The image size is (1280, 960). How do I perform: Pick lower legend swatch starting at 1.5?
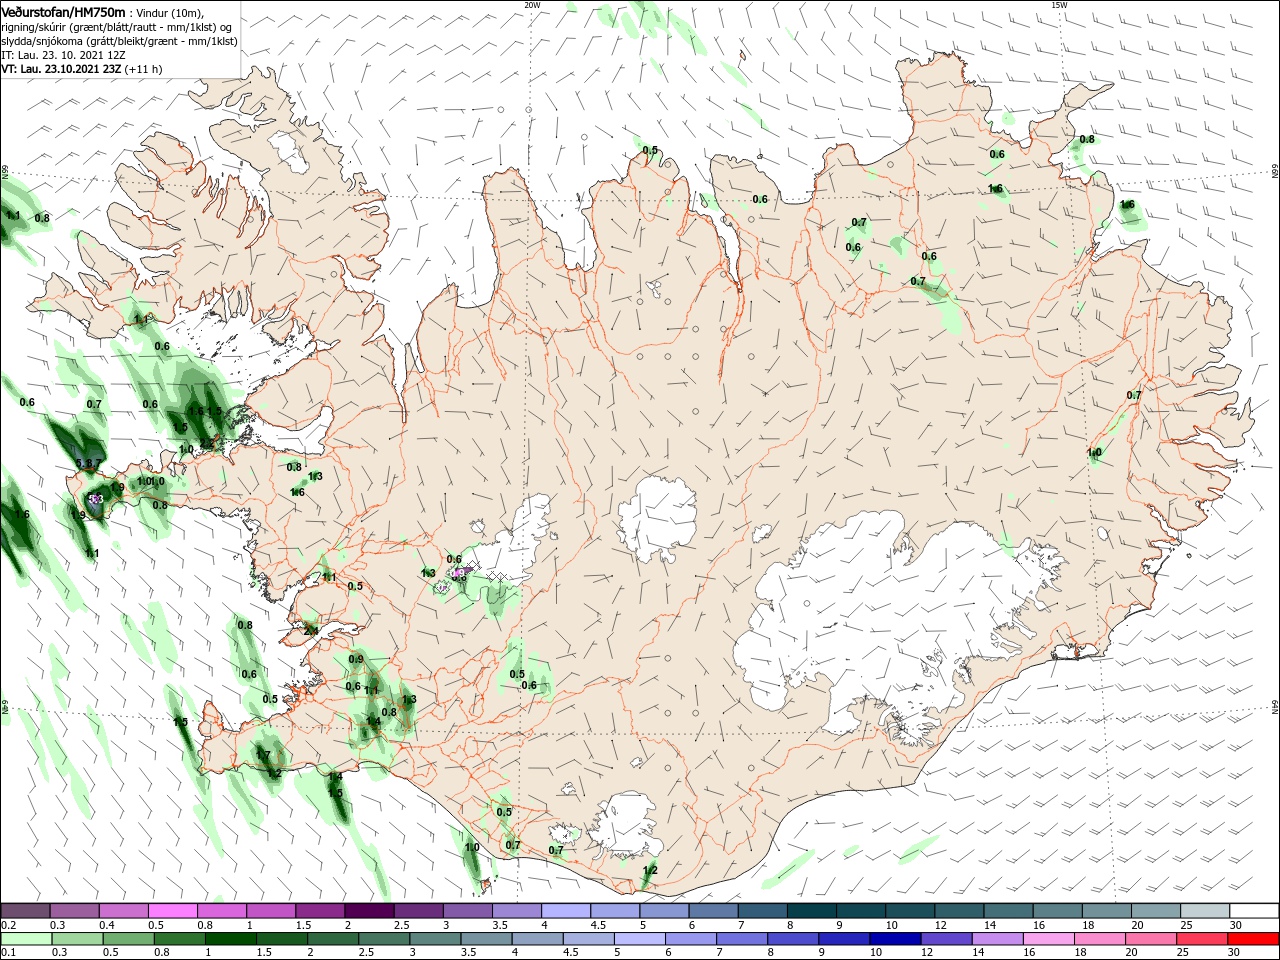pos(281,939)
